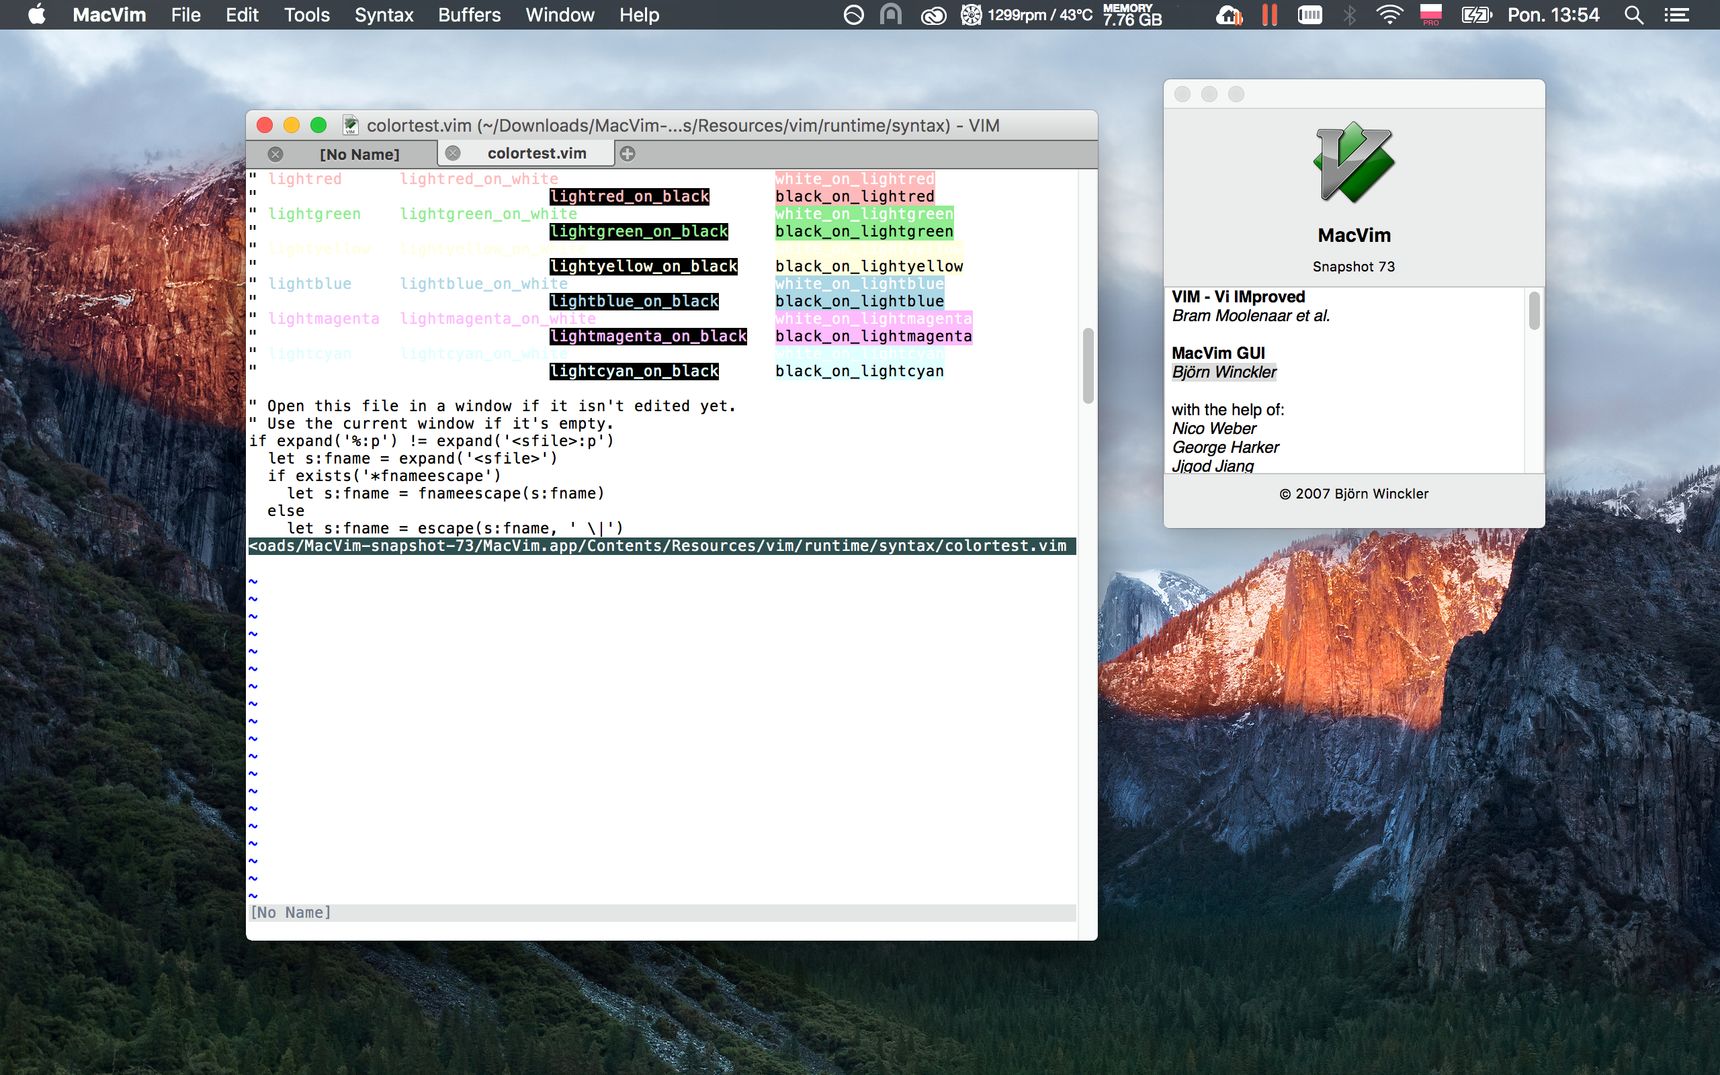Viewport: 1720px width, 1075px height.
Task: Click the lightred_on_black color sample
Action: (x=630, y=197)
